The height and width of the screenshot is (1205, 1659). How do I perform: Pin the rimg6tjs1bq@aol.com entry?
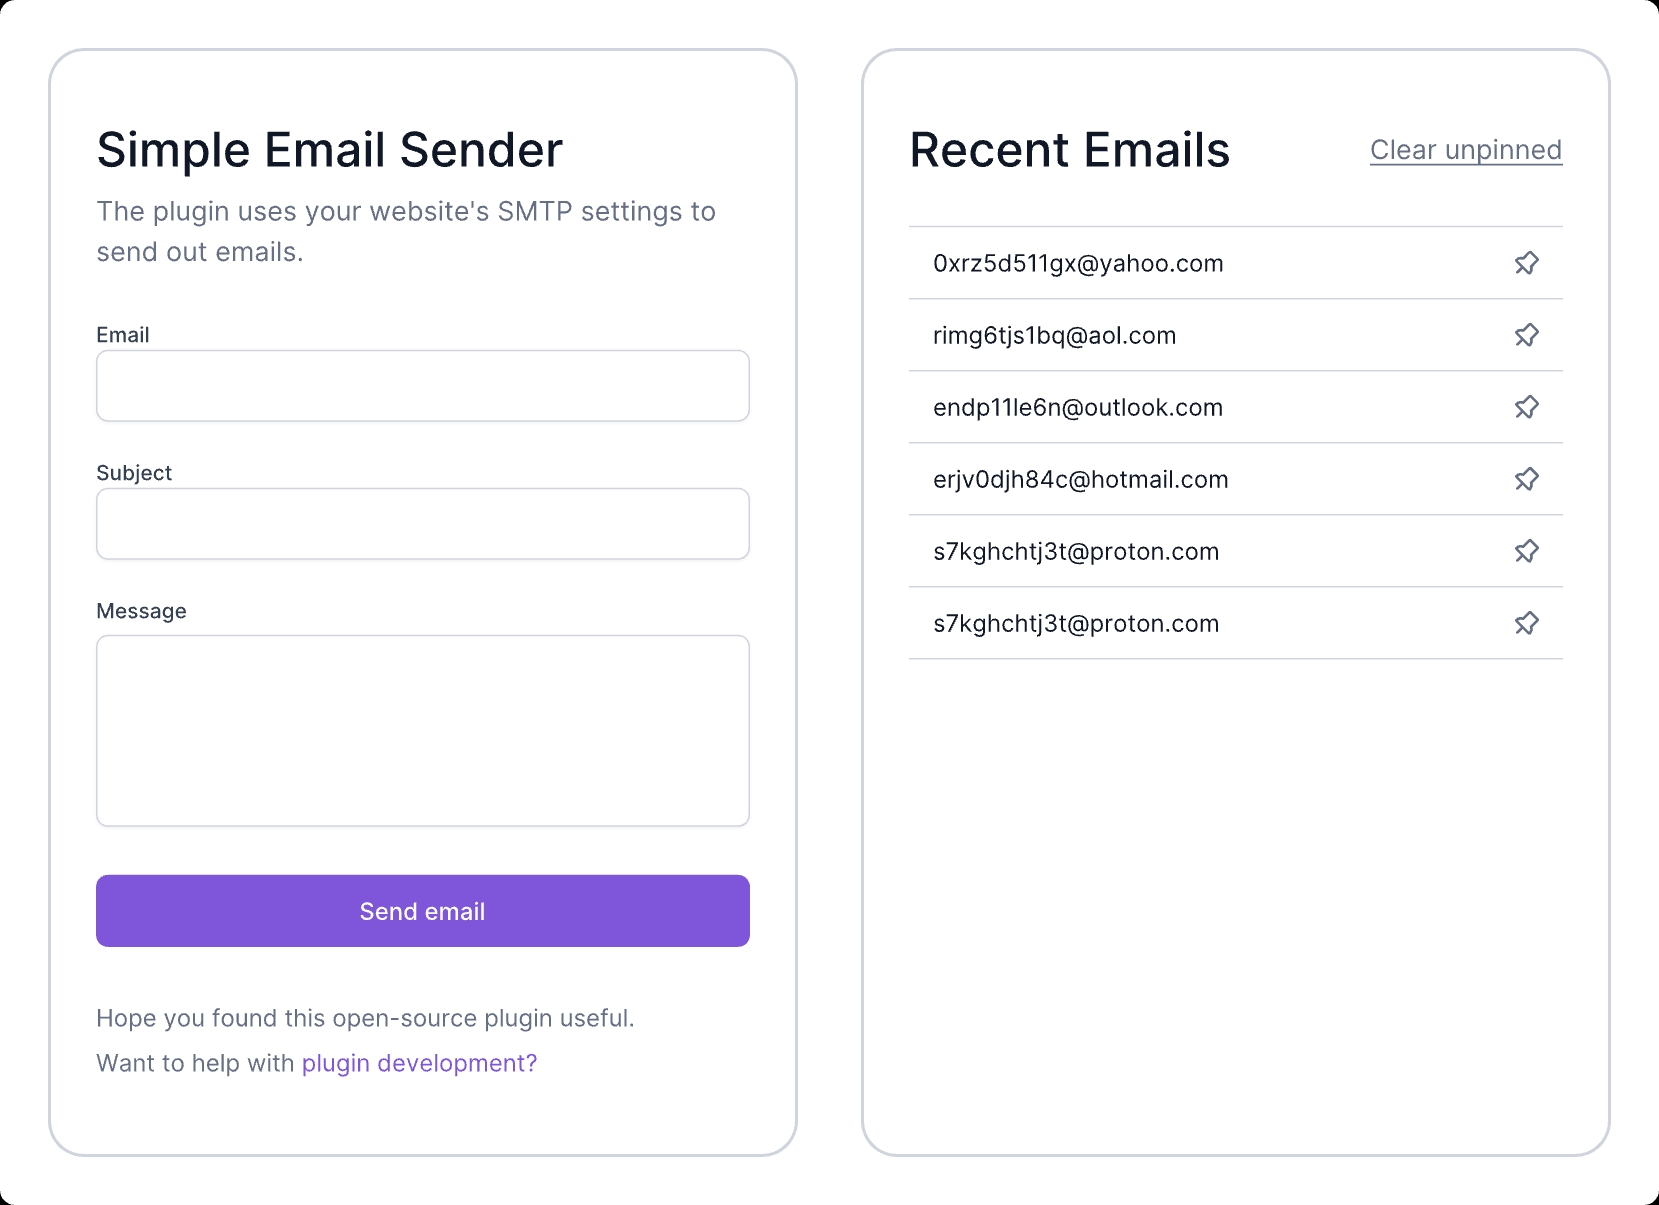coord(1526,335)
